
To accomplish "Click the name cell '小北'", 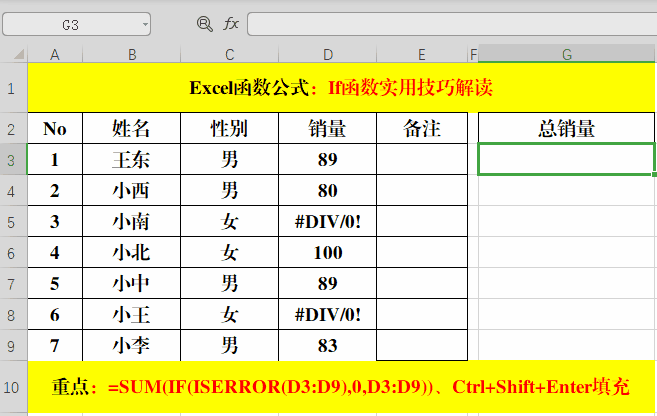I will point(132,253).
